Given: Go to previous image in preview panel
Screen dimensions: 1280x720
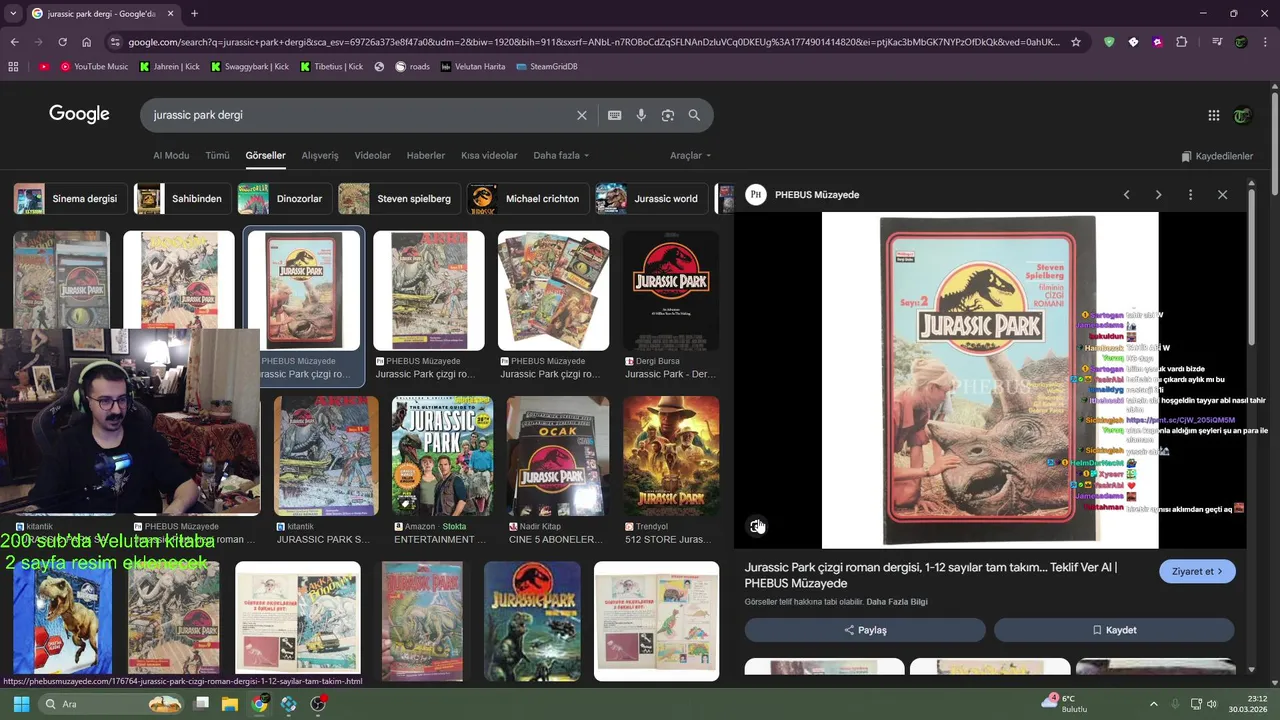Looking at the screenshot, I should point(1126,195).
